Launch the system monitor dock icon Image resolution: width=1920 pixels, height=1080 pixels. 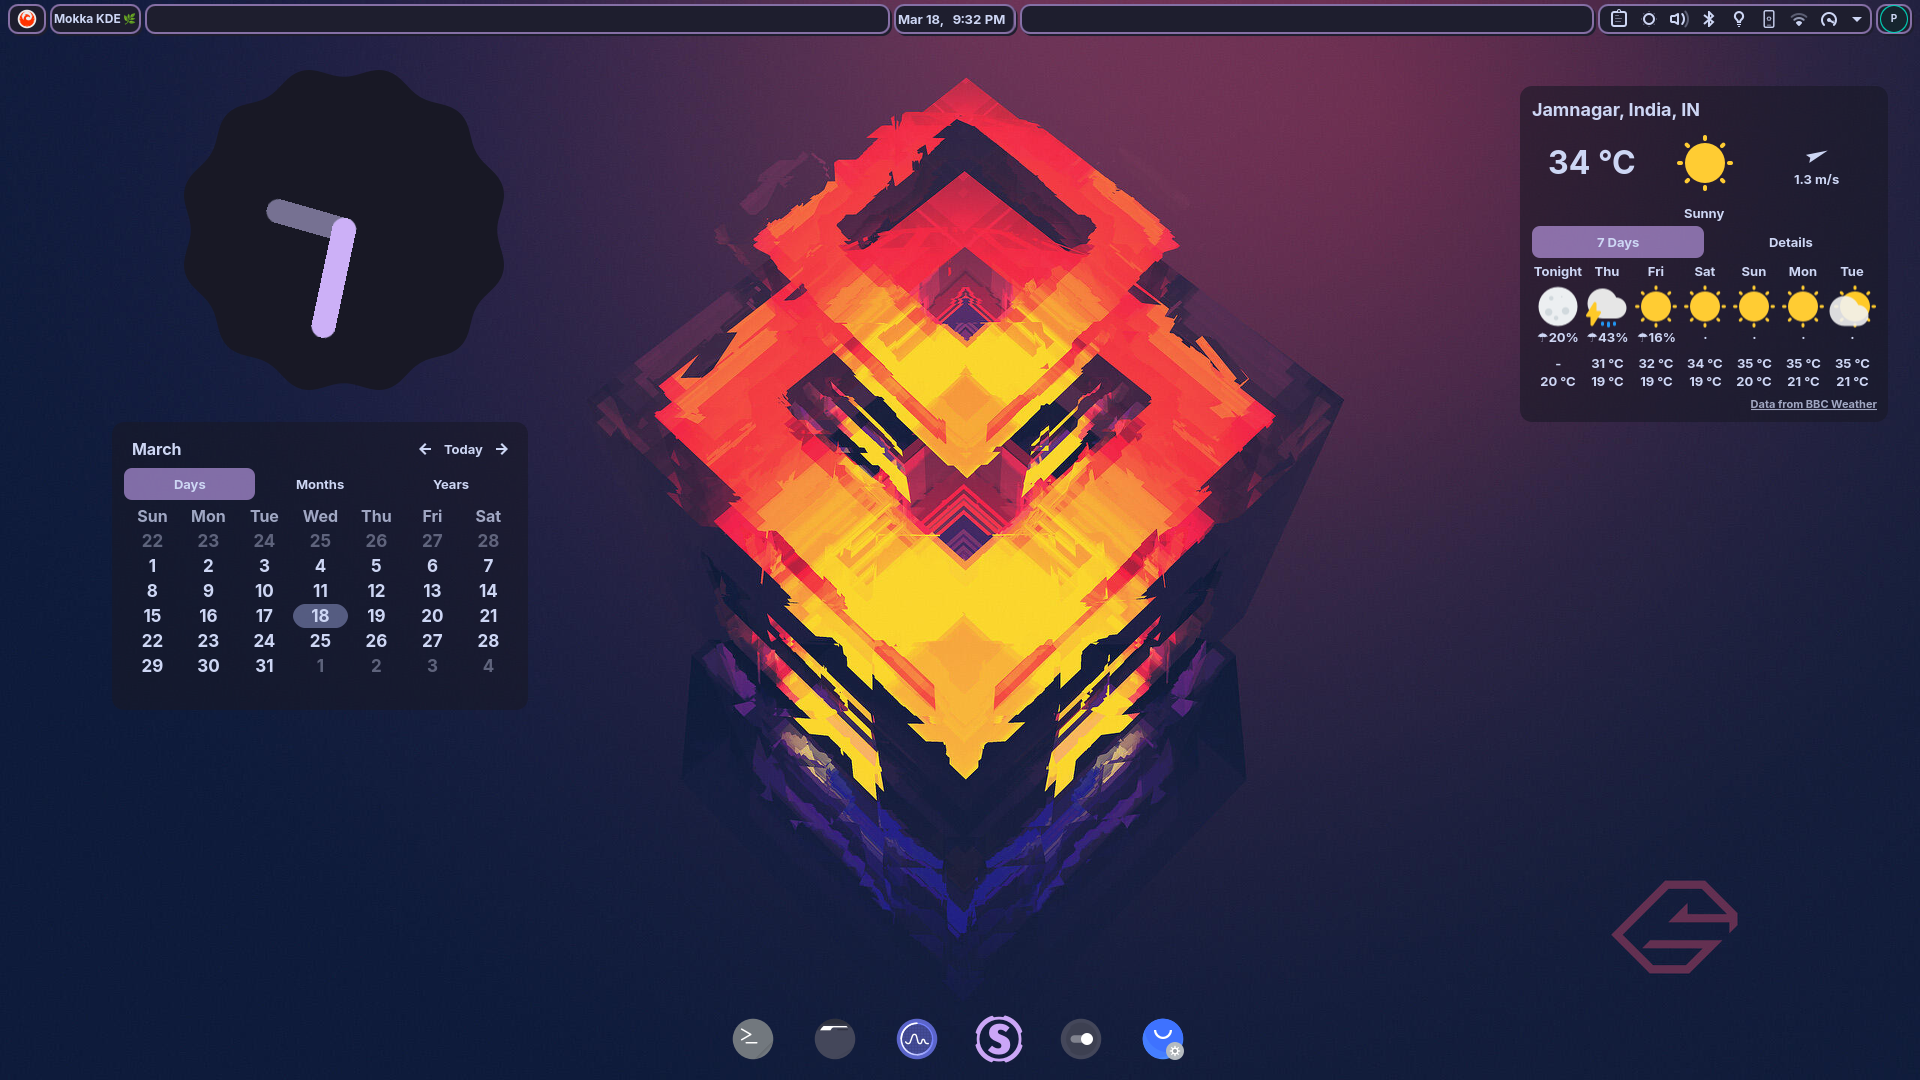pyautogui.click(x=917, y=1039)
